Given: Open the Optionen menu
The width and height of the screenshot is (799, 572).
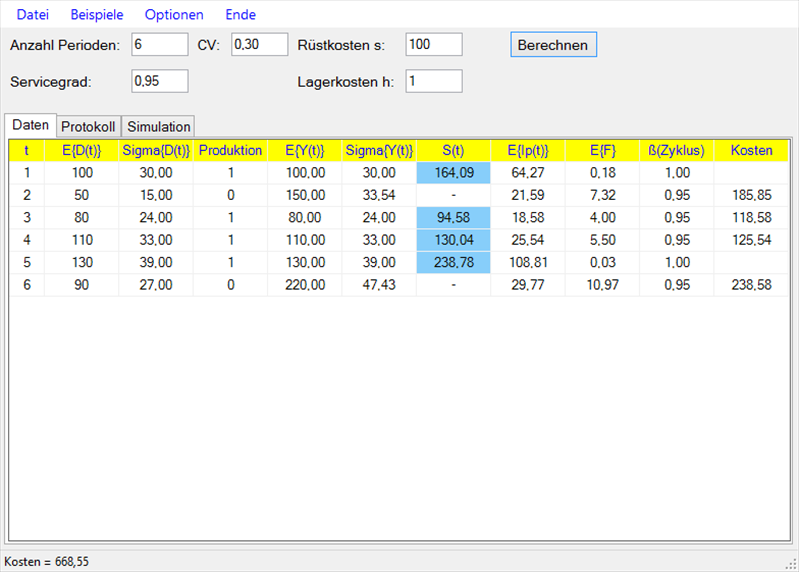Looking at the screenshot, I should pos(174,15).
